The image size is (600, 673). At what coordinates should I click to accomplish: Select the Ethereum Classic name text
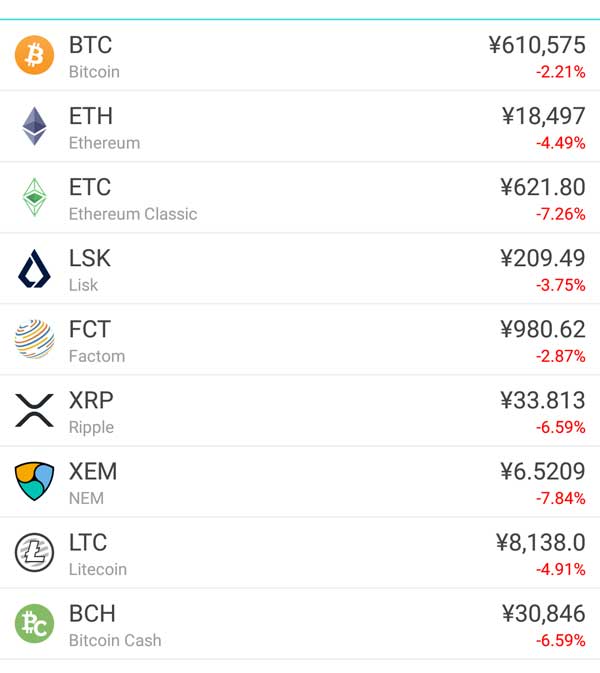coord(133,214)
